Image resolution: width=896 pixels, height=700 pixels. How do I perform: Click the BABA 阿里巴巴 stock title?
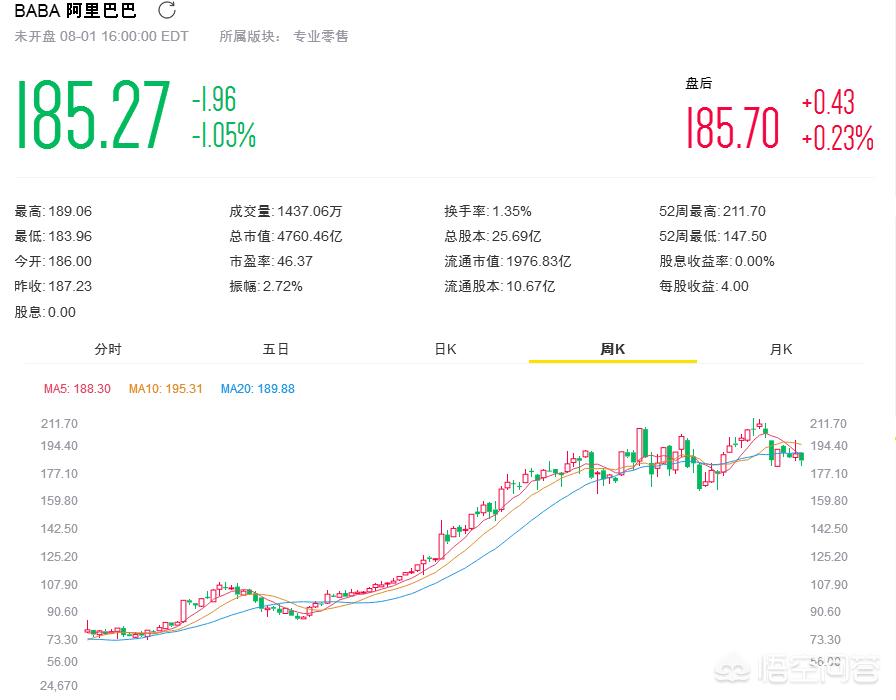point(75,10)
